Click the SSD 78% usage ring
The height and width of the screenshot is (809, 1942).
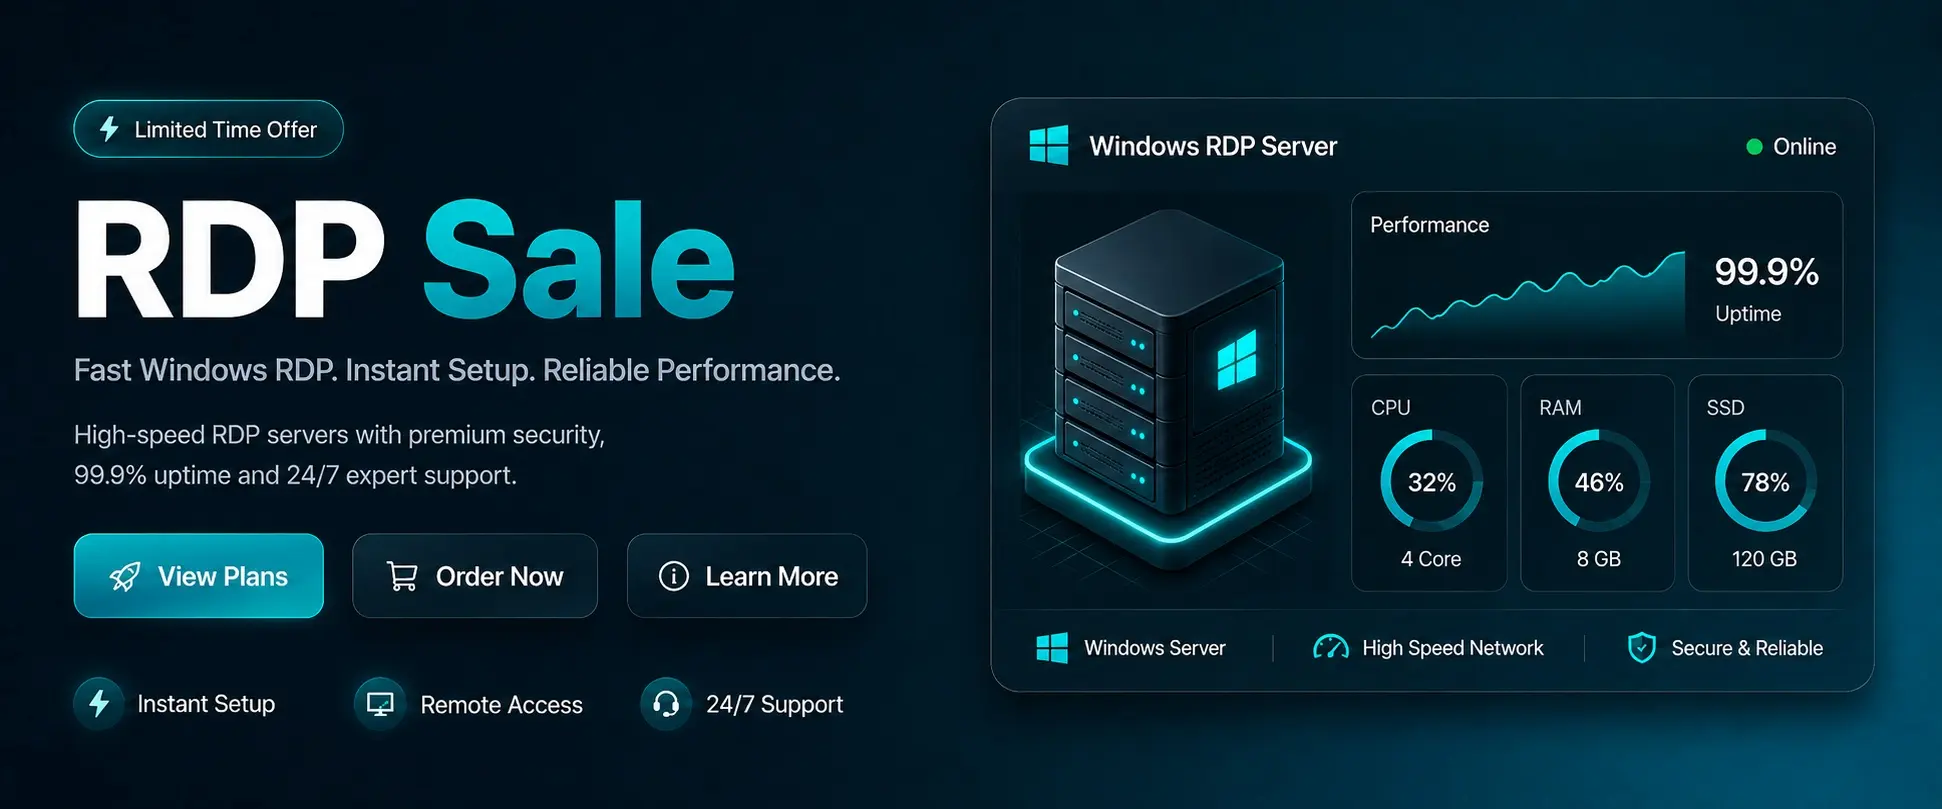(1765, 482)
